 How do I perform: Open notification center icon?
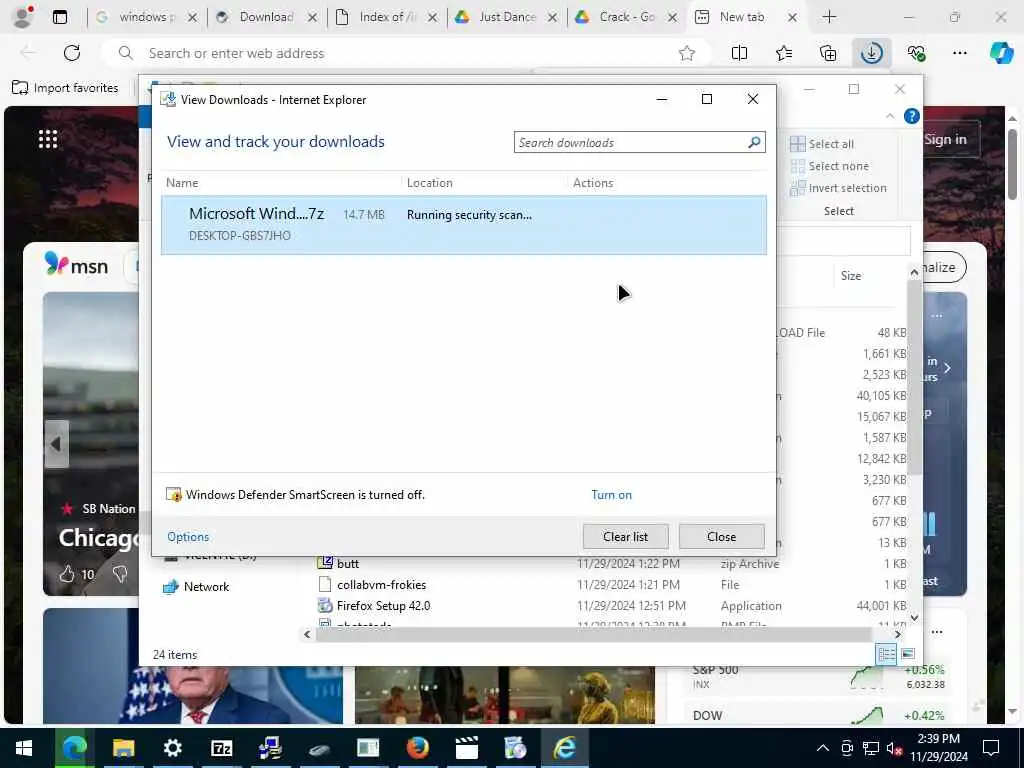[x=991, y=748]
